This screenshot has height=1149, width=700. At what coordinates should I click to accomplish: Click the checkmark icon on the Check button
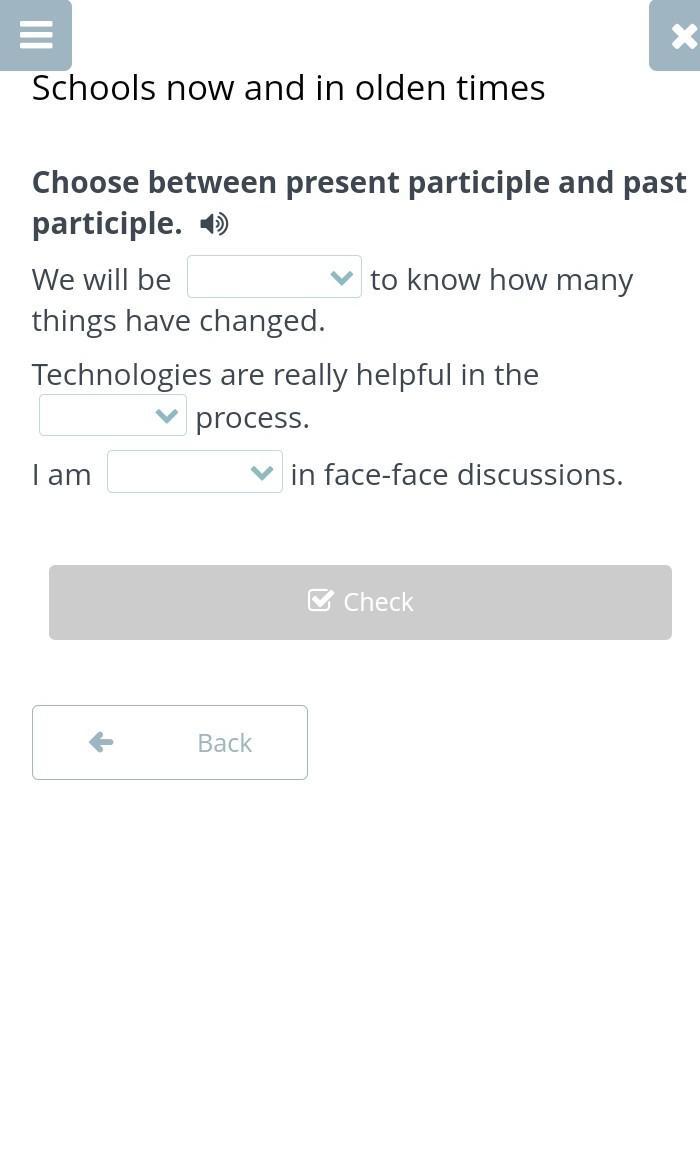tap(320, 600)
